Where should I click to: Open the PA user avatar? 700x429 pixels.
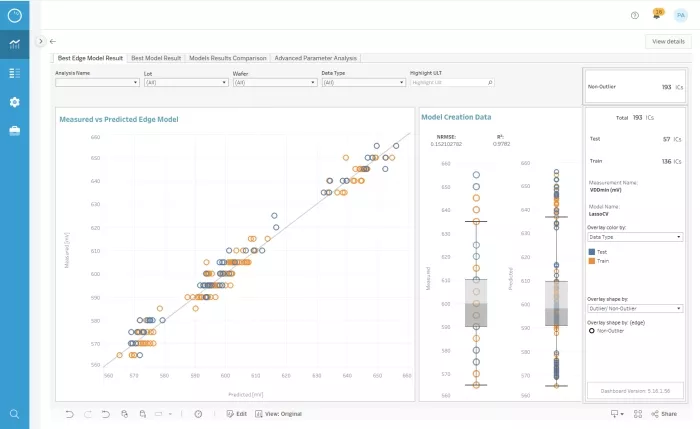pos(681,15)
